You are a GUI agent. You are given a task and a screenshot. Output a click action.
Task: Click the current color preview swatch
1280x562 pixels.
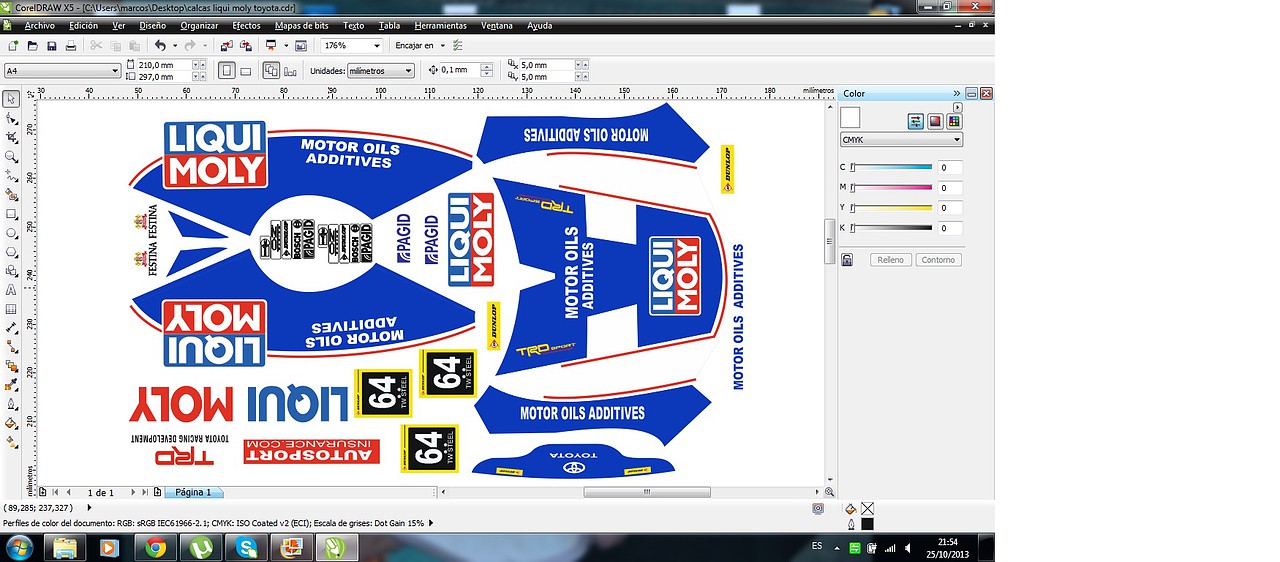[x=850, y=118]
